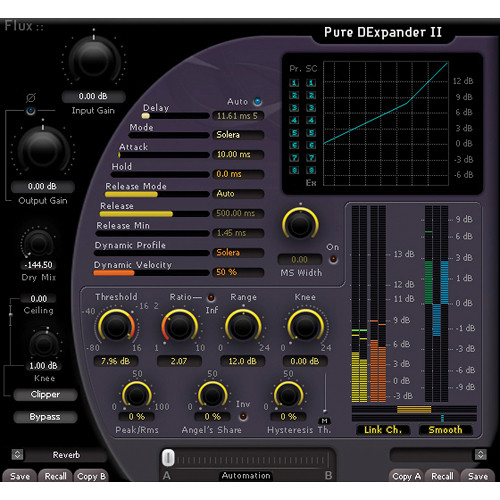Click the Attack slider

pyautogui.click(x=164, y=155)
